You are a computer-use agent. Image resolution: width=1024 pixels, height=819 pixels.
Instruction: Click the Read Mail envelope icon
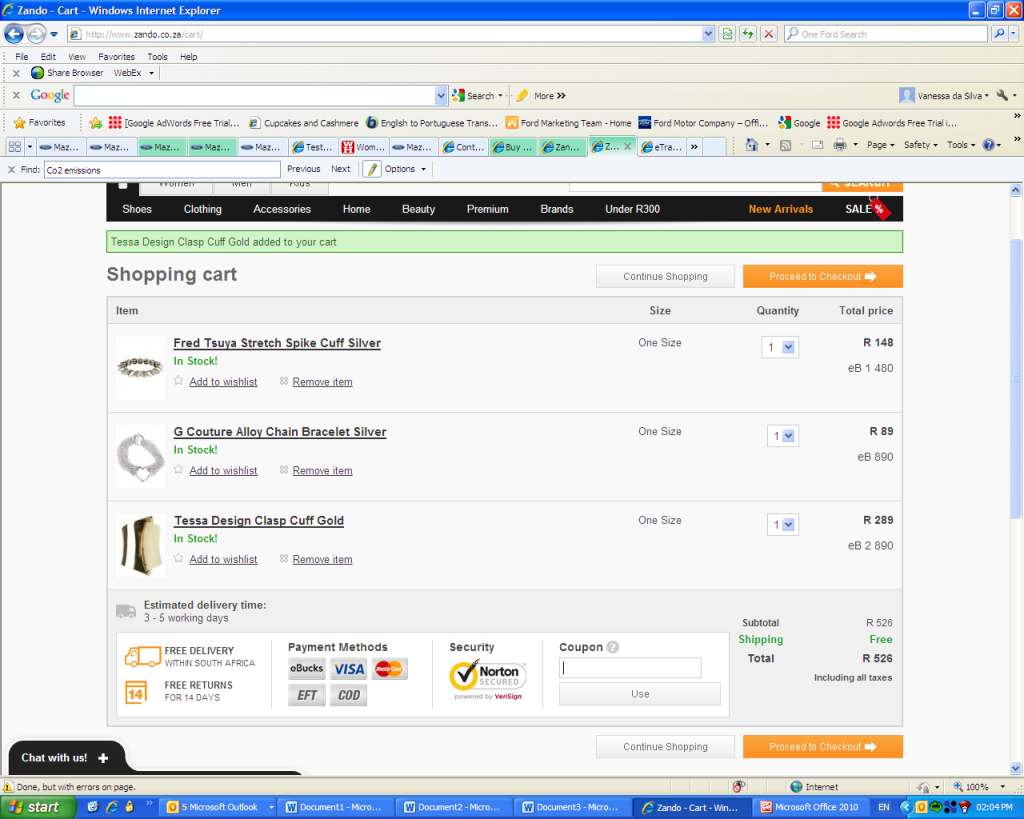click(x=817, y=145)
